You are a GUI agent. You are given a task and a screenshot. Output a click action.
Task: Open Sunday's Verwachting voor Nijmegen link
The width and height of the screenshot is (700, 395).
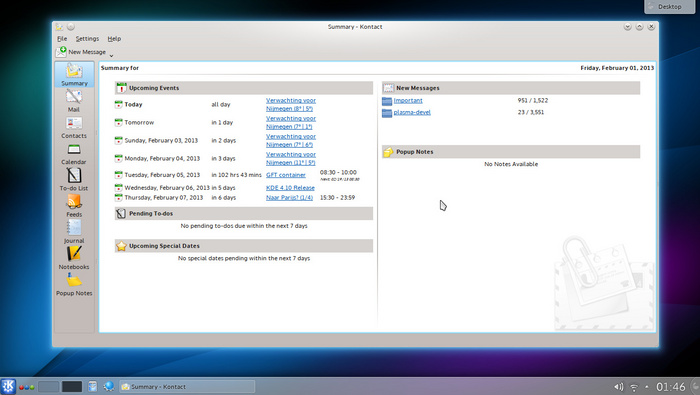point(291,140)
